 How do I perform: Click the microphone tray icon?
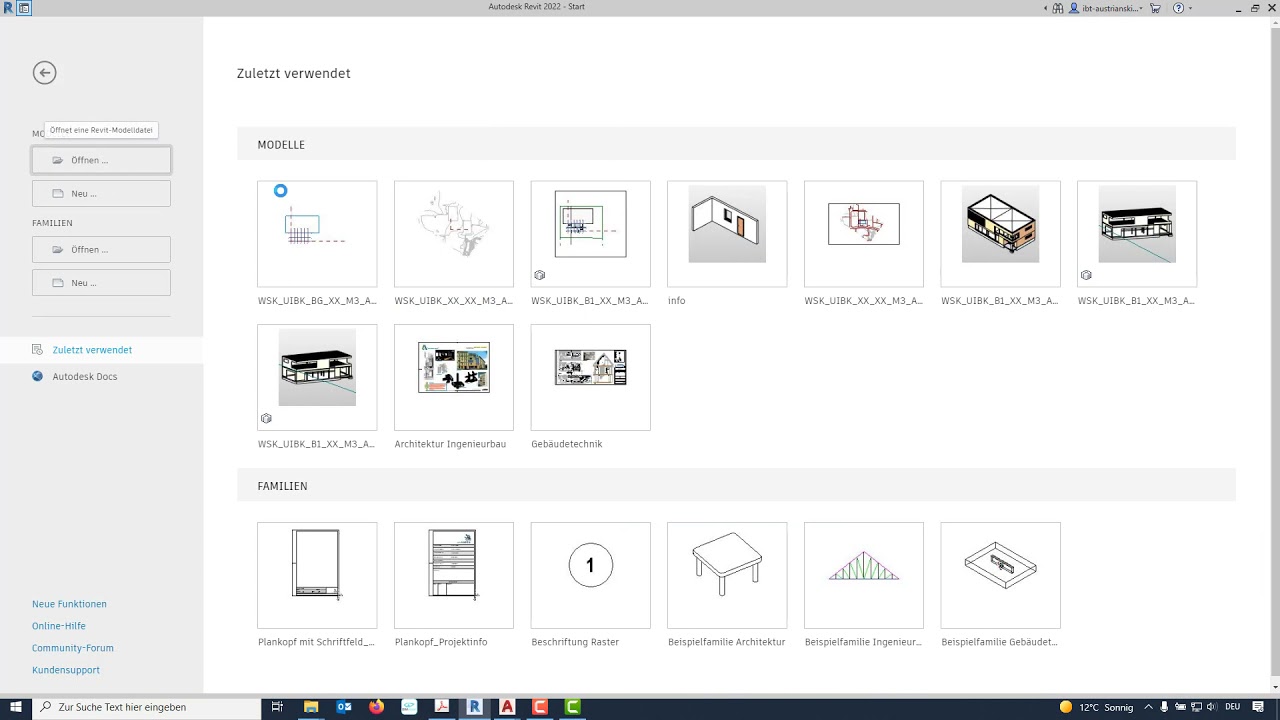point(1163,707)
